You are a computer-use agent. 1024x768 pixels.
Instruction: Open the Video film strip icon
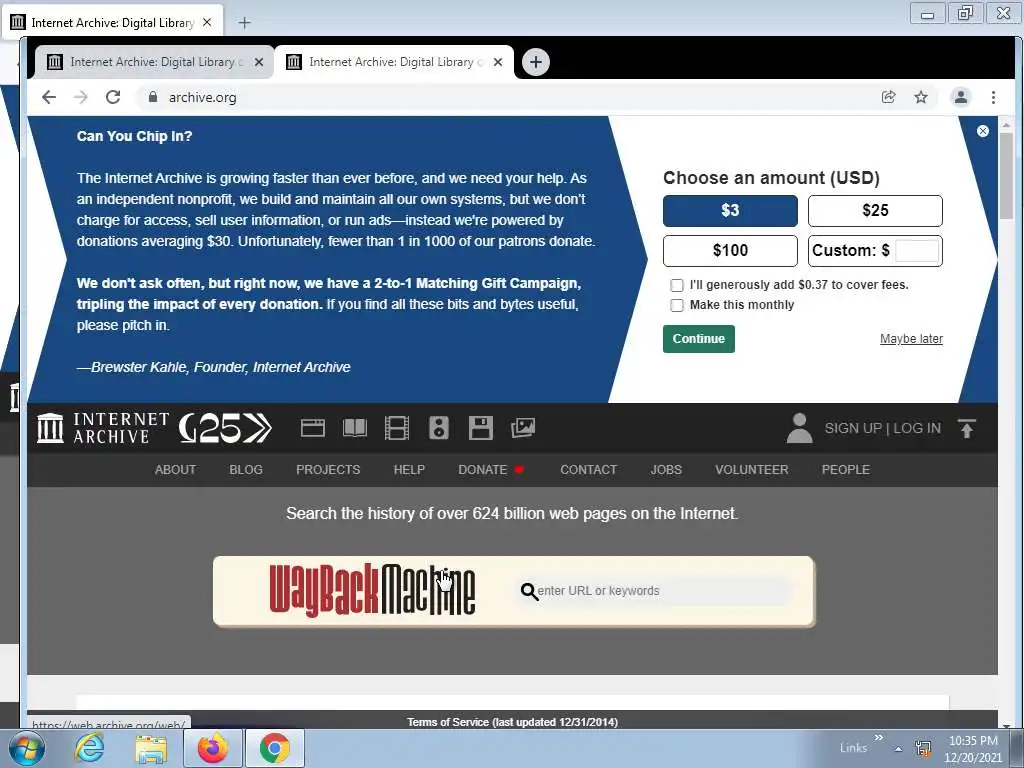tap(396, 428)
